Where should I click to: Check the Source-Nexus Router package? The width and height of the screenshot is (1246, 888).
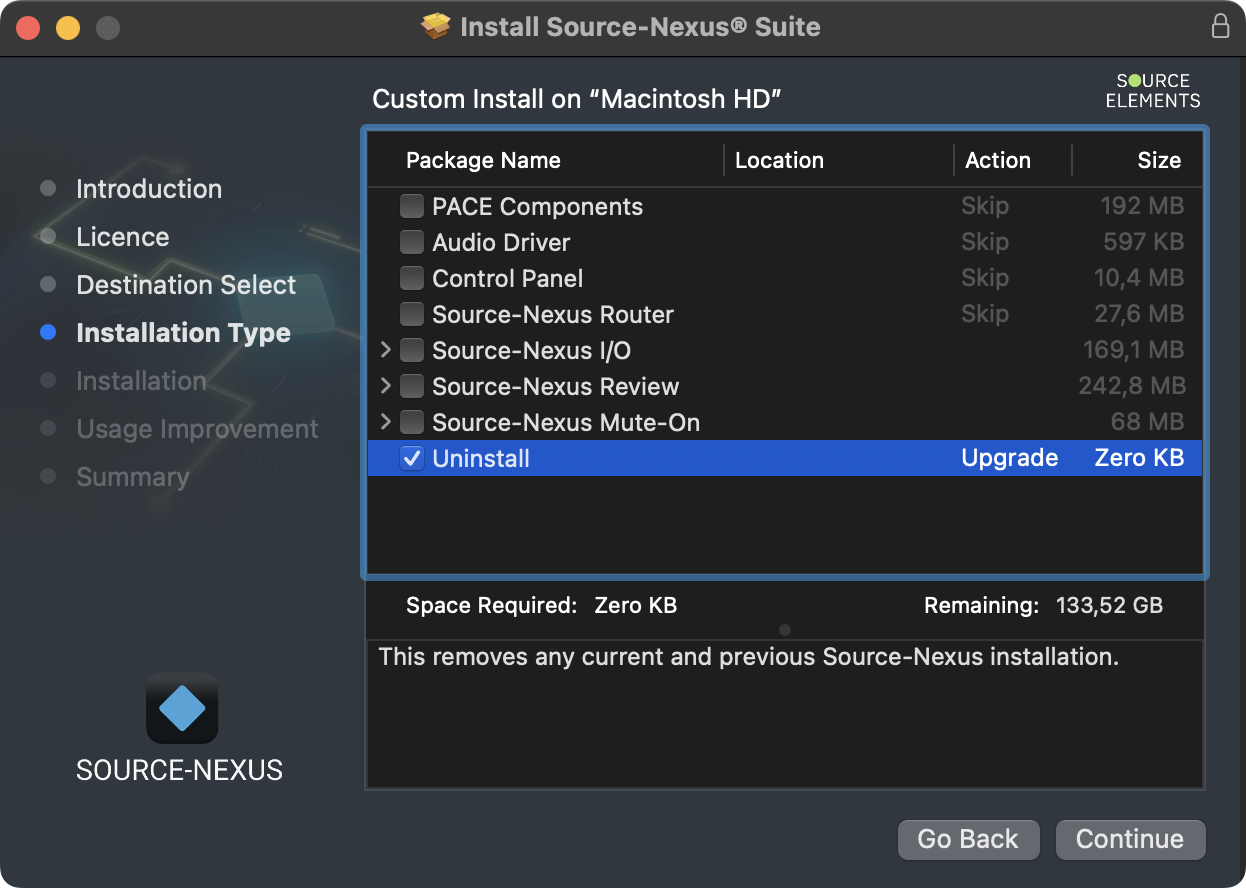[x=412, y=315]
